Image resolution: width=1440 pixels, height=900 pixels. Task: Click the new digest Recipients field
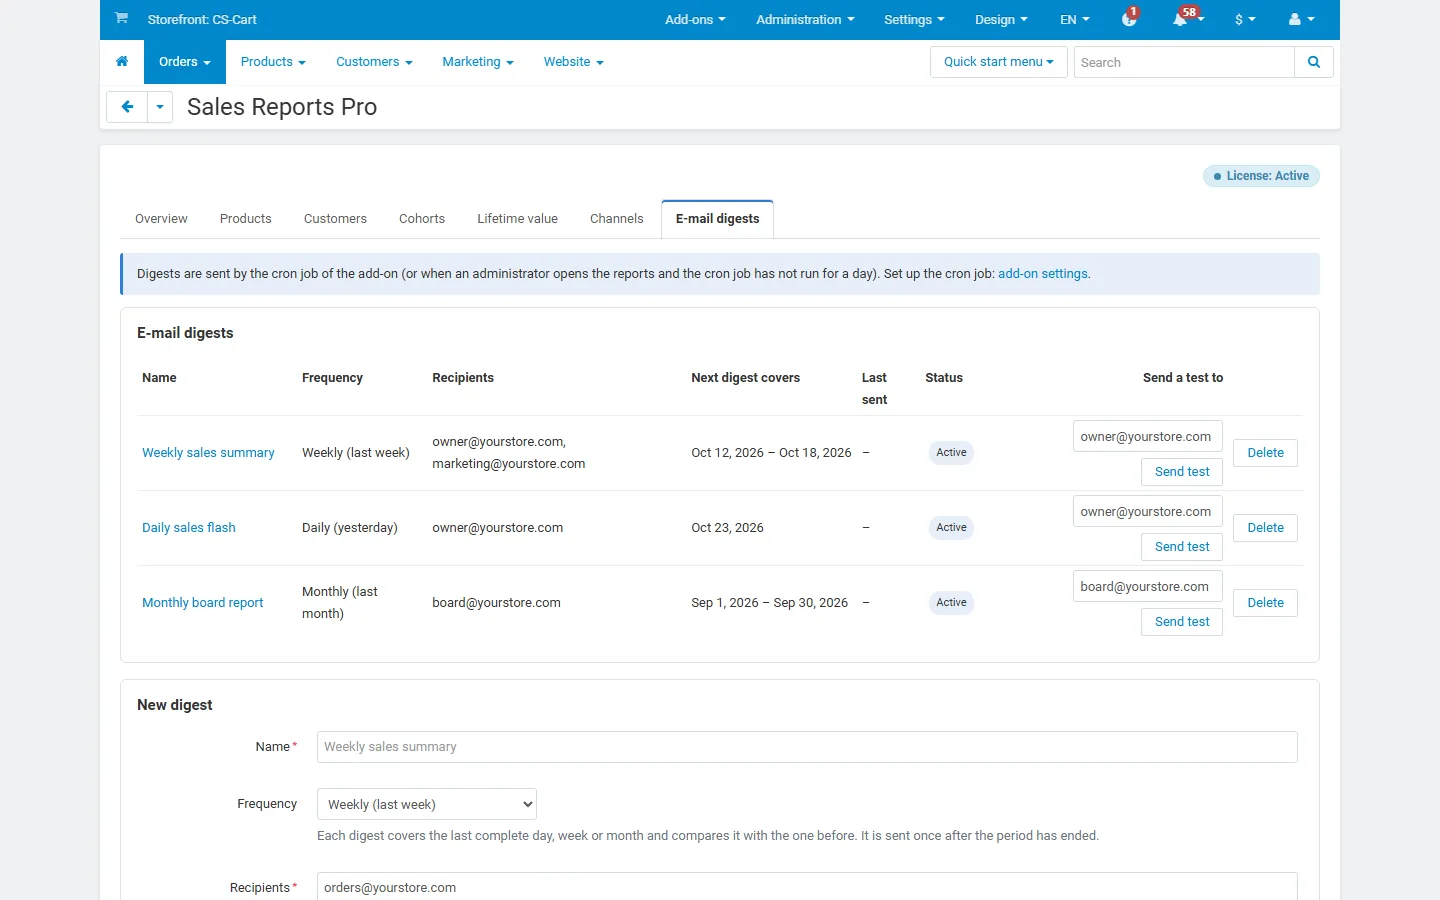(807, 887)
